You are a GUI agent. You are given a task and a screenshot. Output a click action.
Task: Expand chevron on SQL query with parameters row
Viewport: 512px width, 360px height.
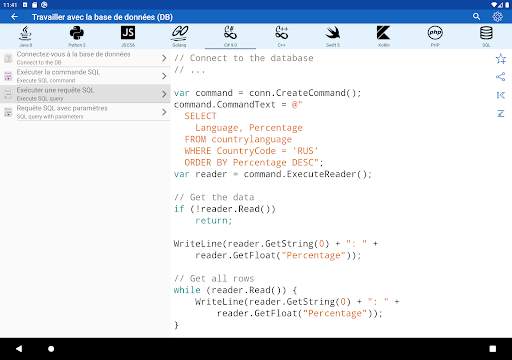click(164, 112)
